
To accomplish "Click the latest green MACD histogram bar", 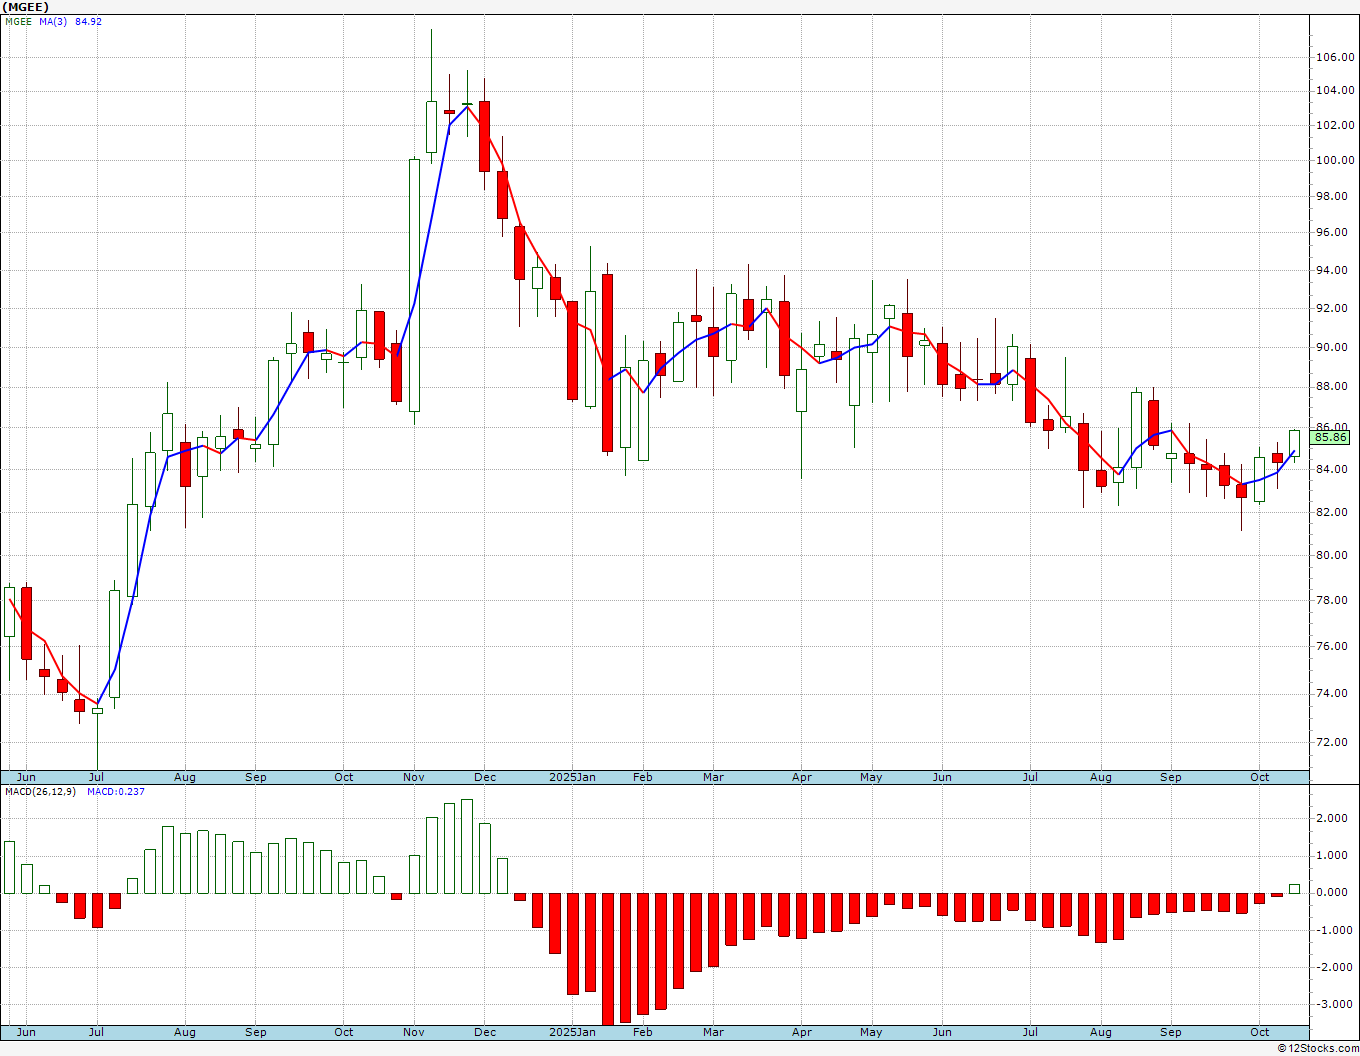I will (1295, 888).
